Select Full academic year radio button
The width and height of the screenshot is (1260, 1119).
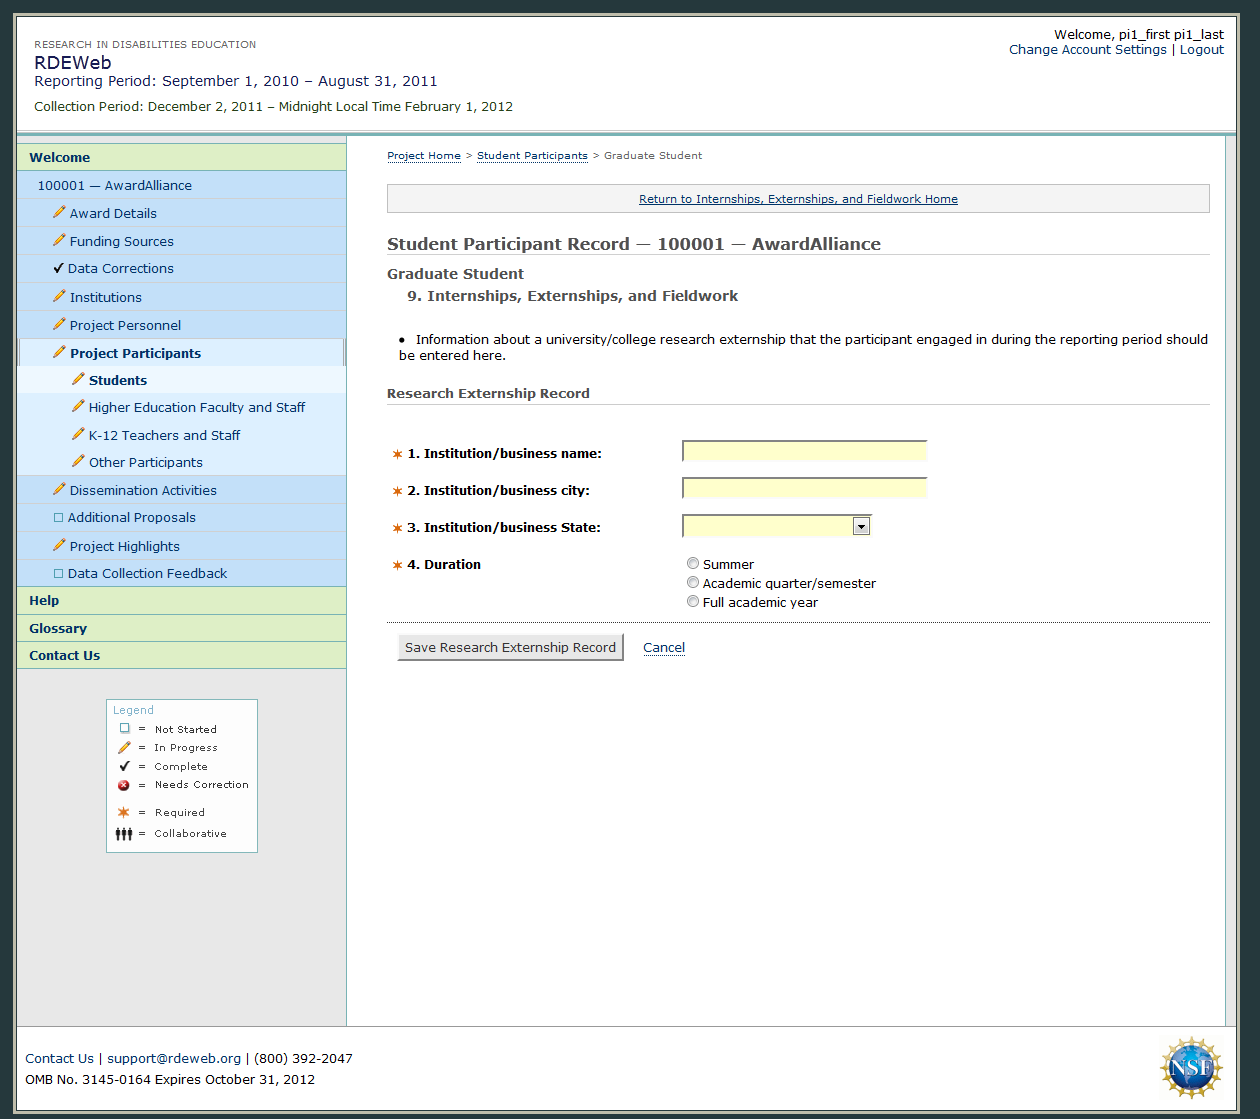[x=693, y=602]
